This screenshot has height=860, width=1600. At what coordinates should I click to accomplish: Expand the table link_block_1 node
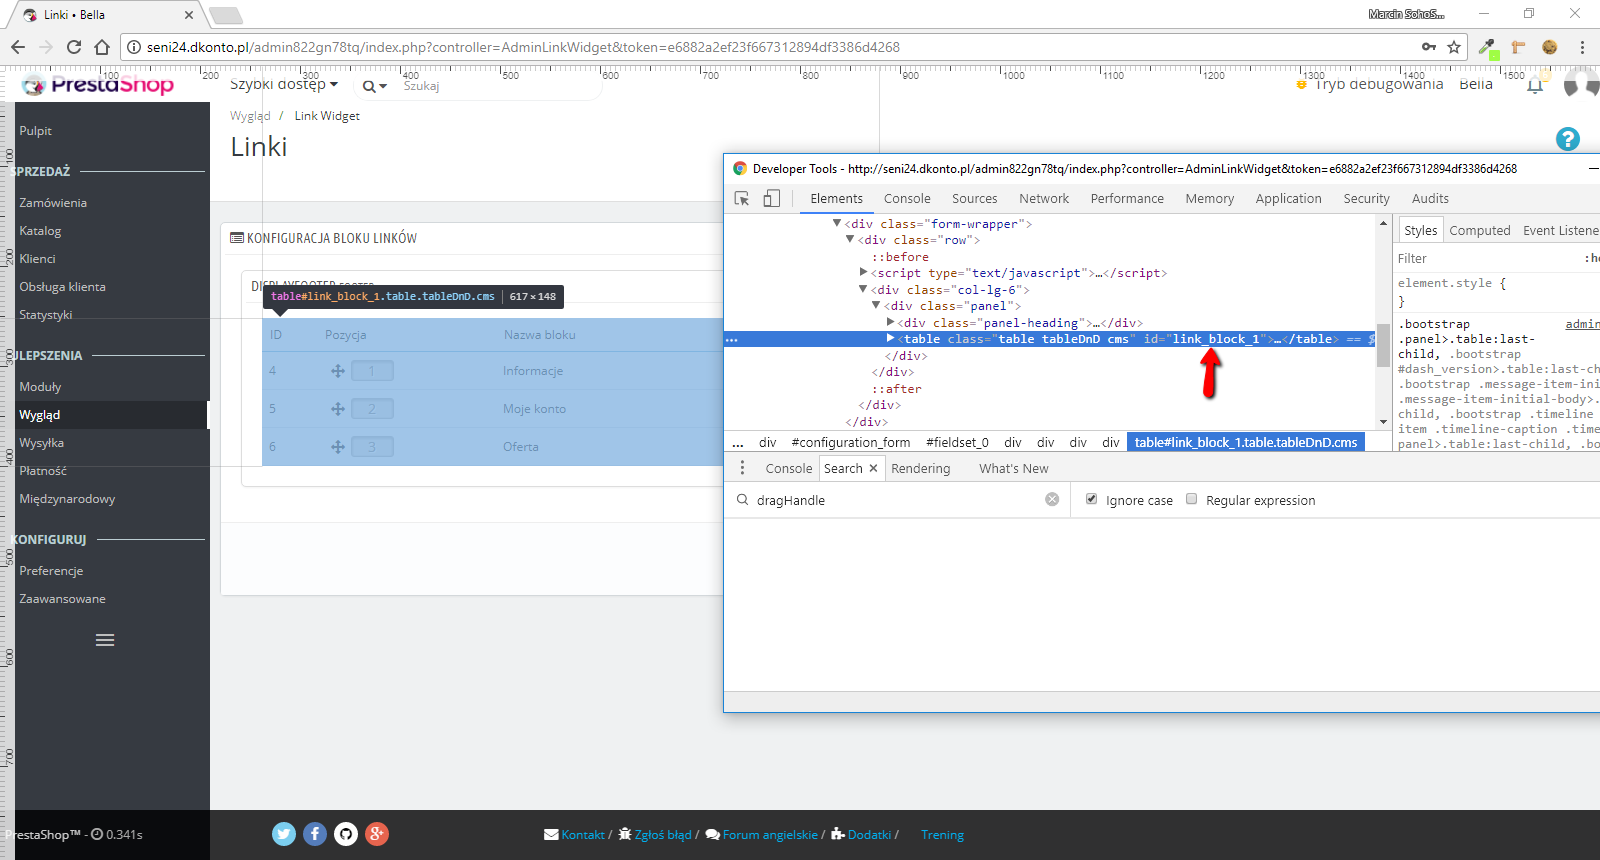pyautogui.click(x=890, y=339)
